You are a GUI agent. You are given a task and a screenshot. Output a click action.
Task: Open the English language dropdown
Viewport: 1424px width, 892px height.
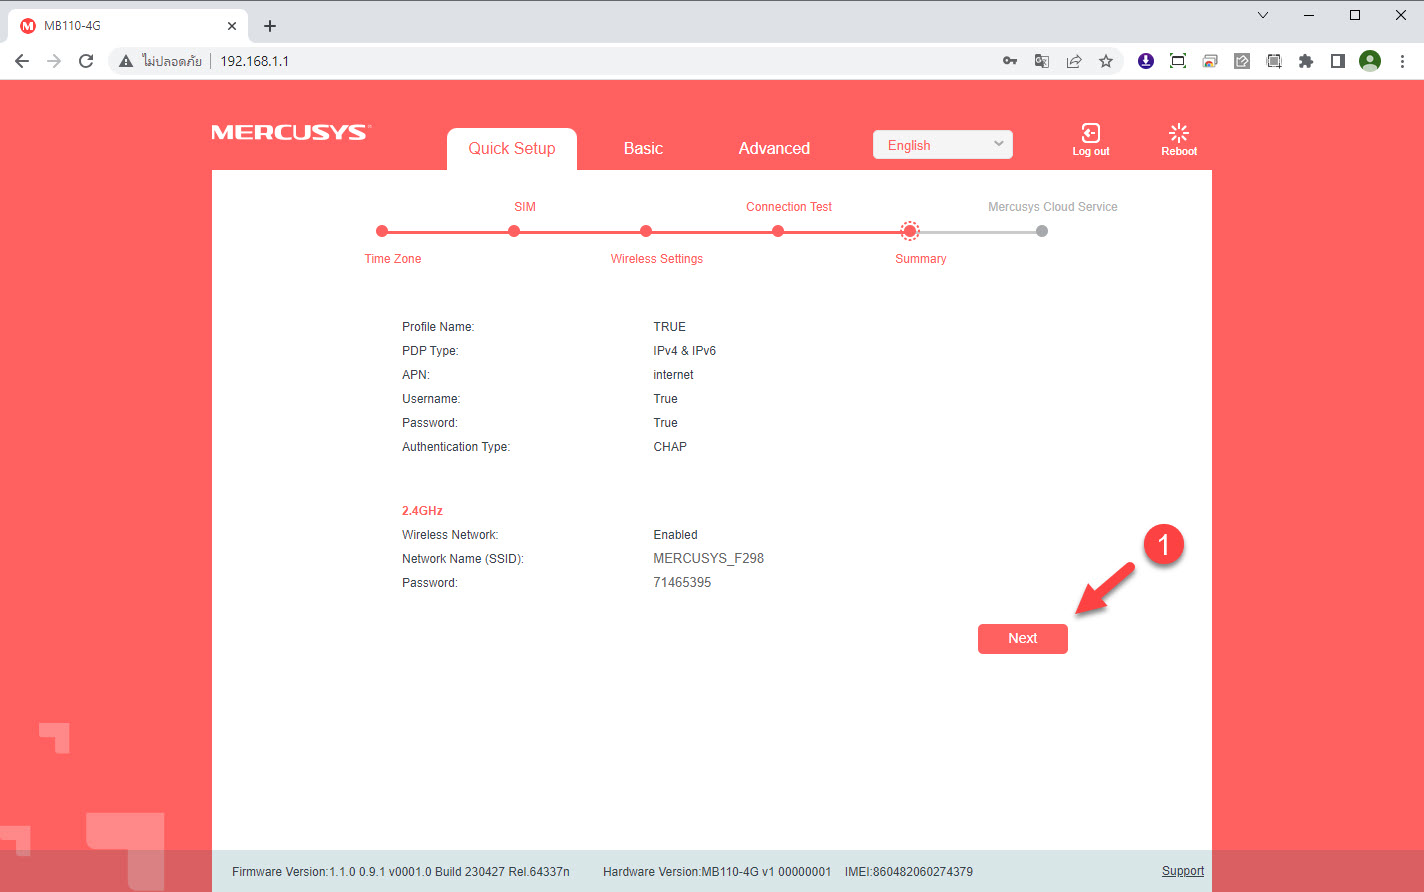coord(943,145)
